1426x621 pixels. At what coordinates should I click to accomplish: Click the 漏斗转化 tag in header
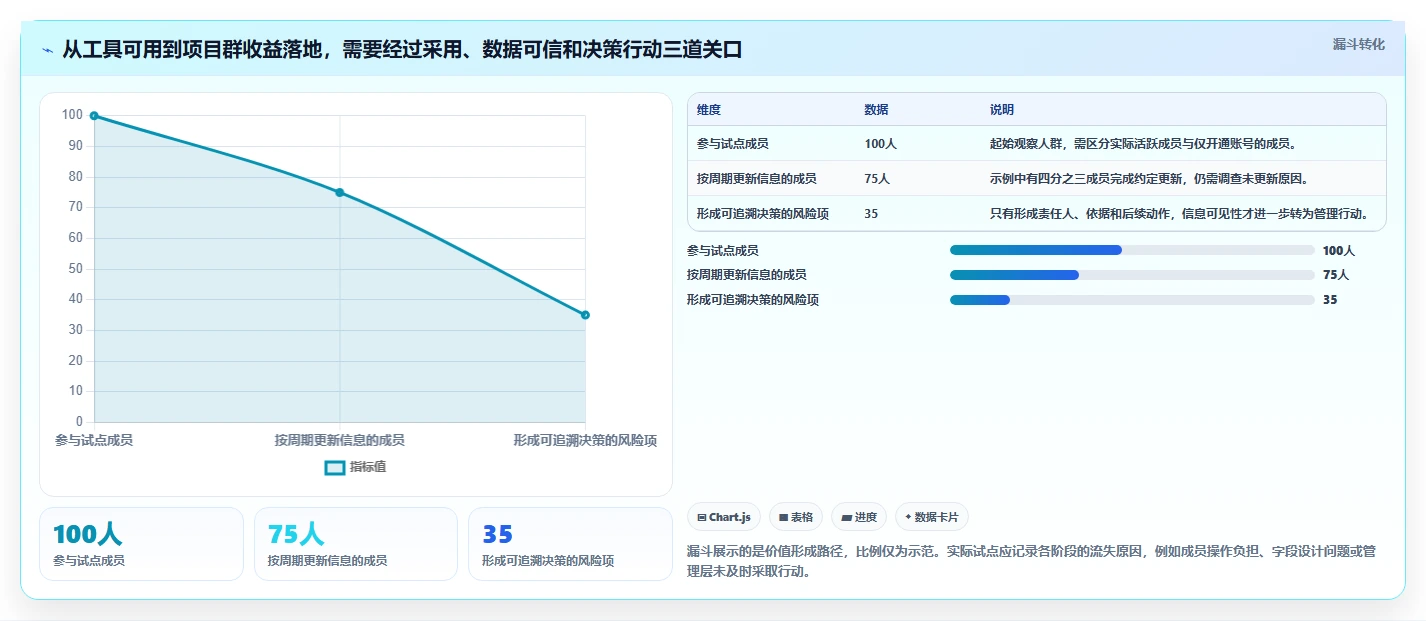pyautogui.click(x=1359, y=44)
